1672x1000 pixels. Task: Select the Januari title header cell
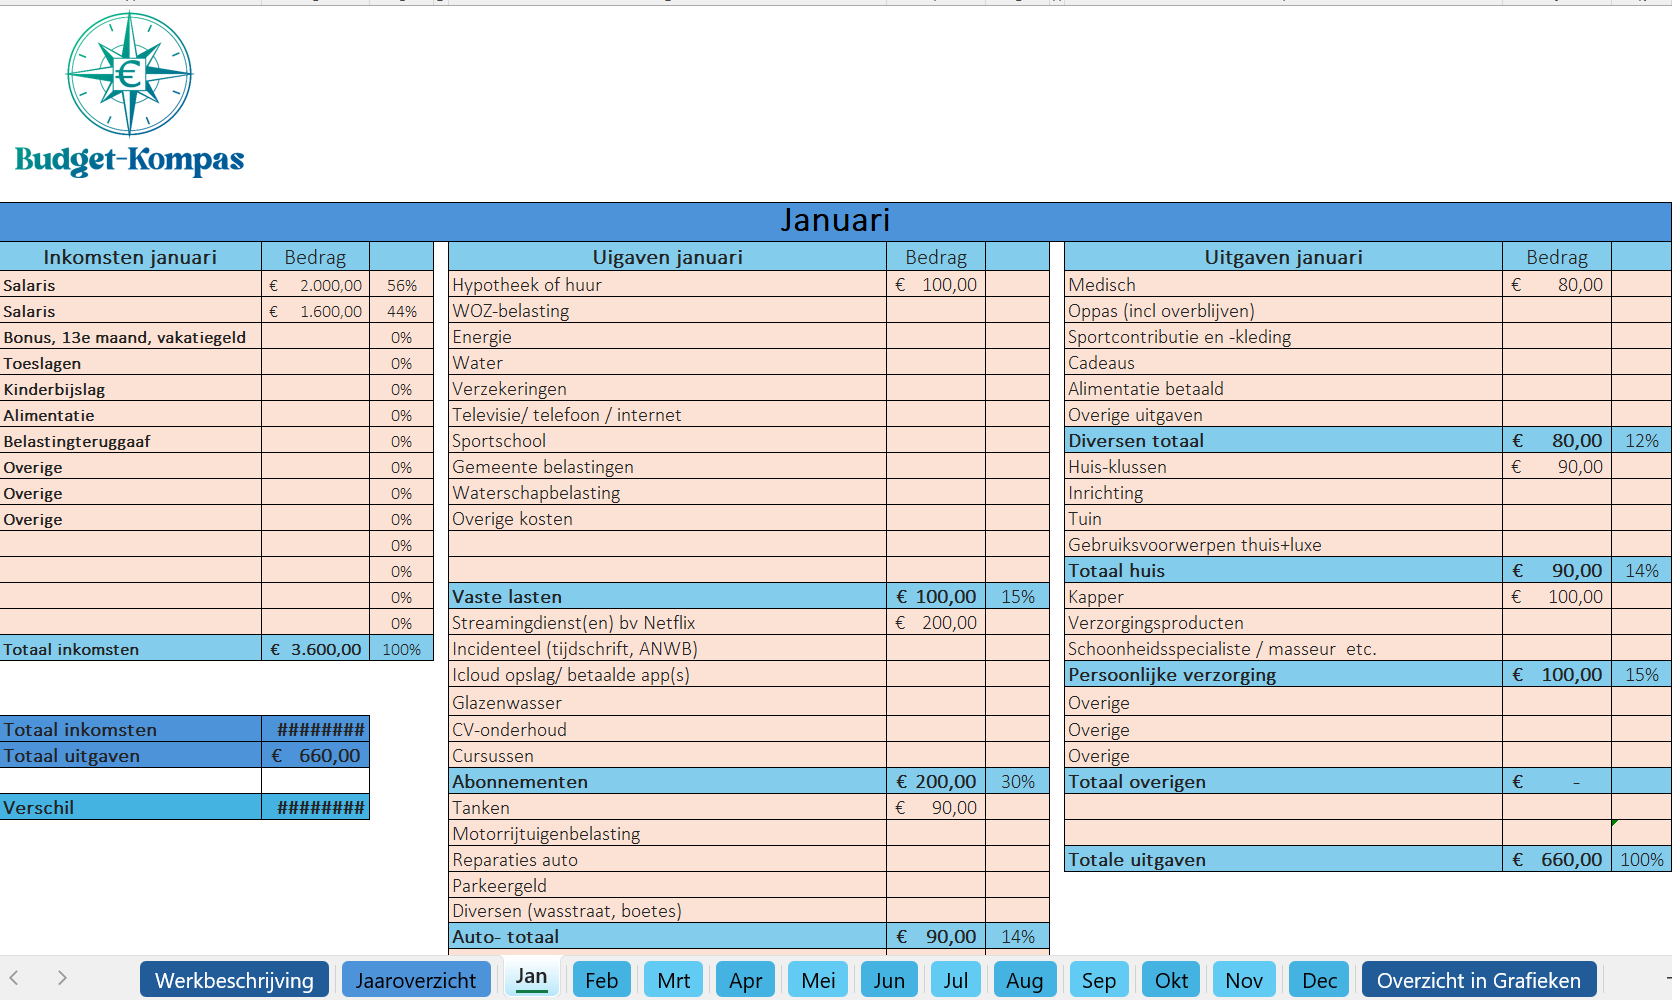[835, 221]
